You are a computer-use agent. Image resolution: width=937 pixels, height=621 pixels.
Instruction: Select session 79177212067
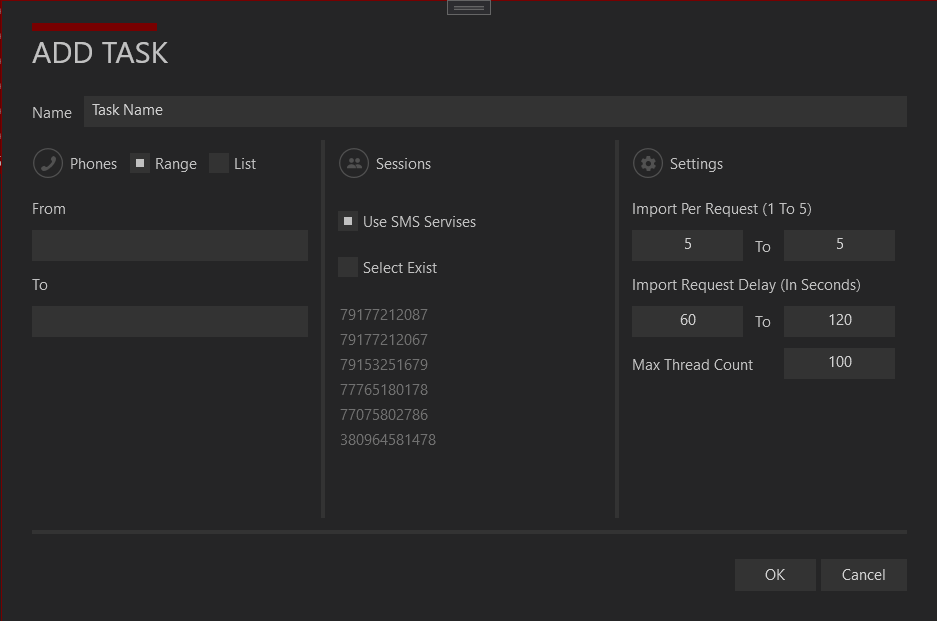click(x=384, y=339)
